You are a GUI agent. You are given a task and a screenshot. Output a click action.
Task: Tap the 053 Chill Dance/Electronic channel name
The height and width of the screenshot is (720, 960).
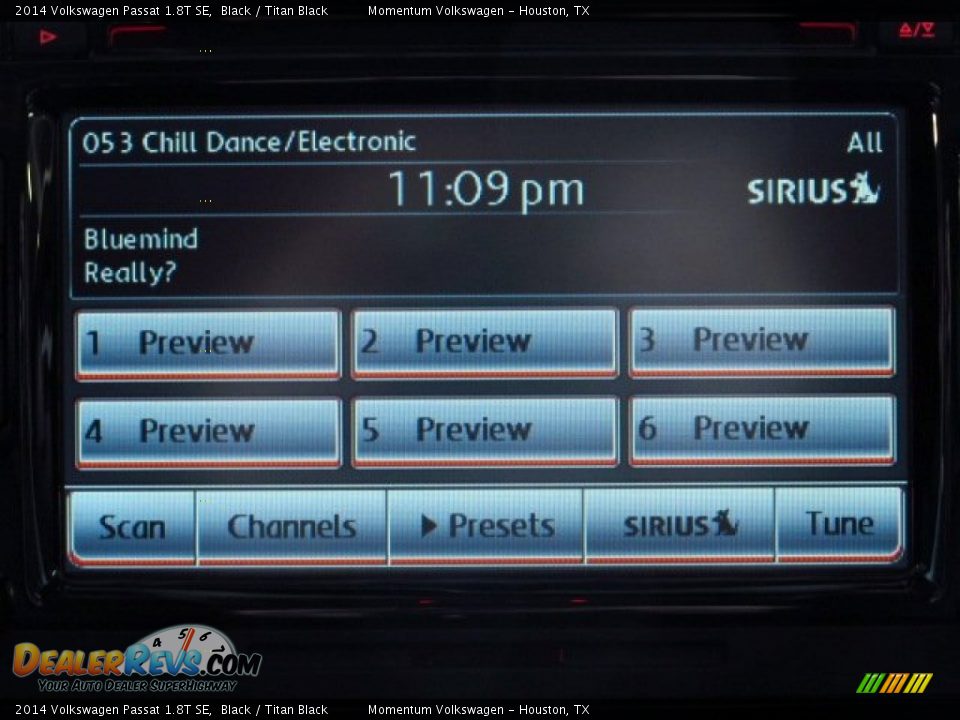point(248,142)
